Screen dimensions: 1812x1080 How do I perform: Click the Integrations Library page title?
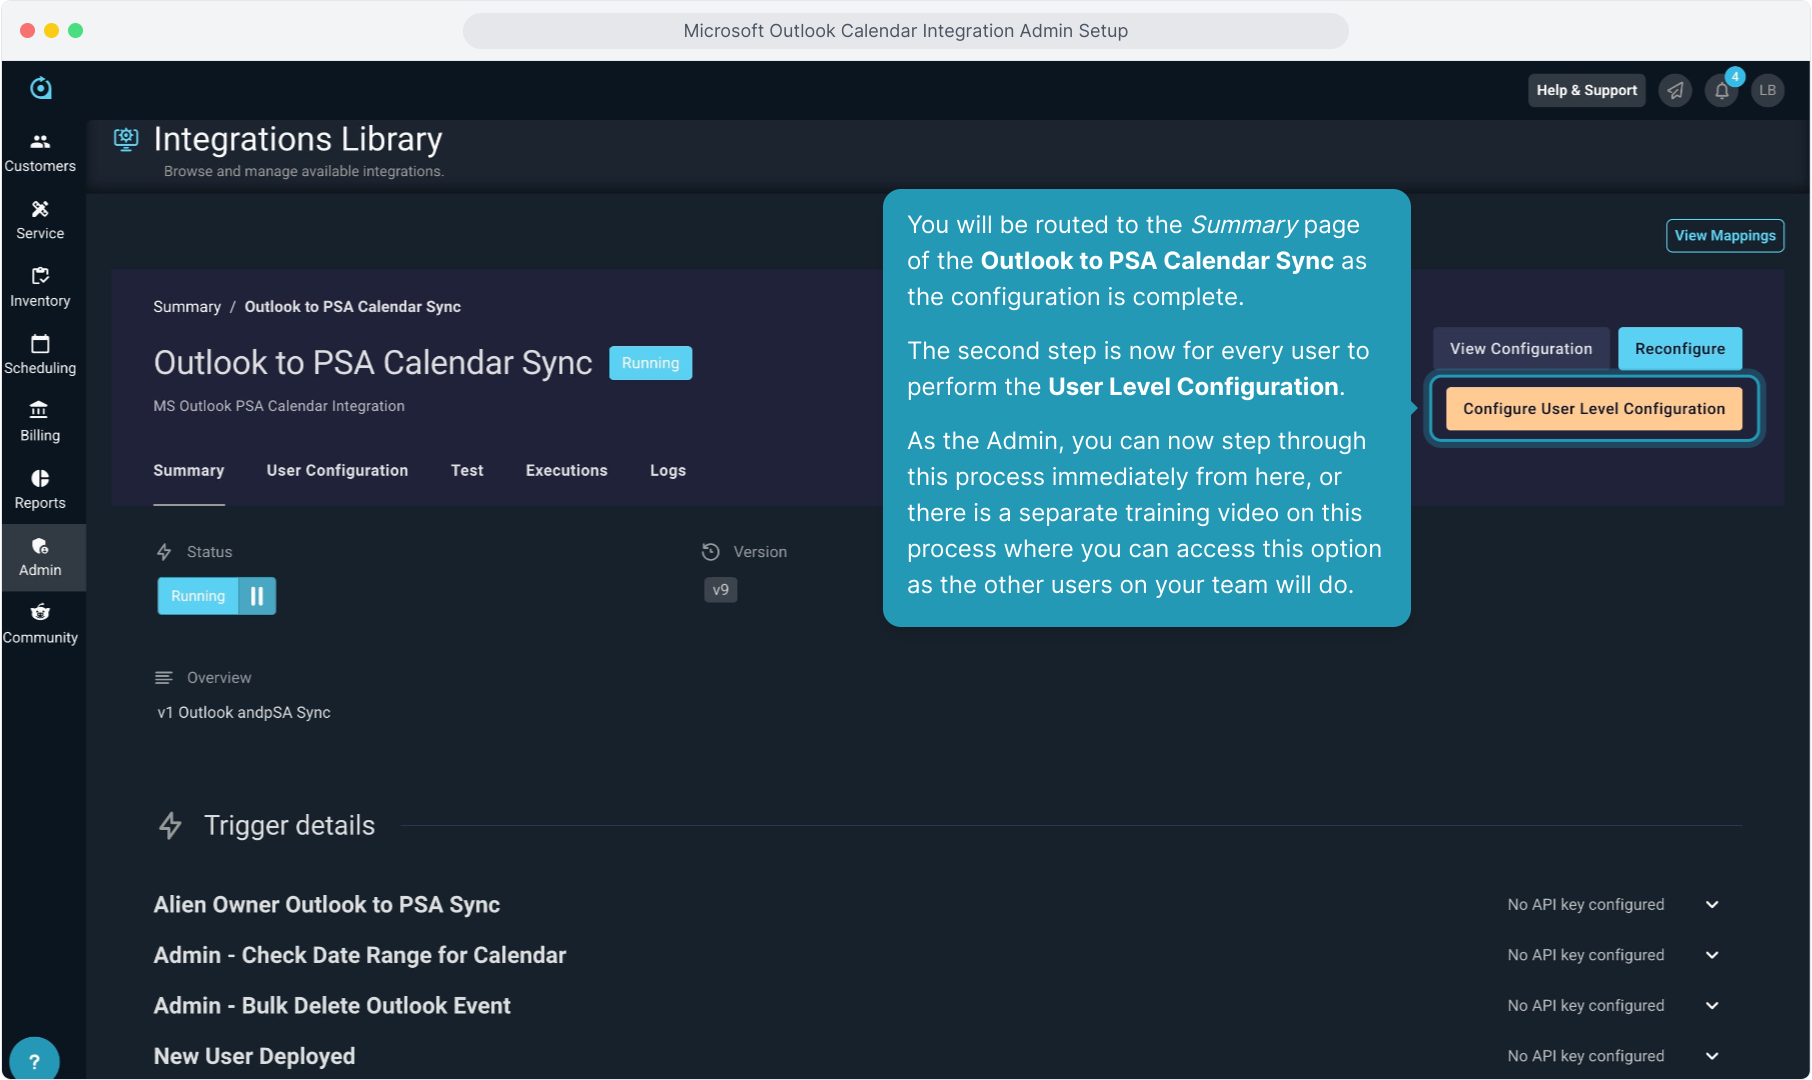(298, 139)
